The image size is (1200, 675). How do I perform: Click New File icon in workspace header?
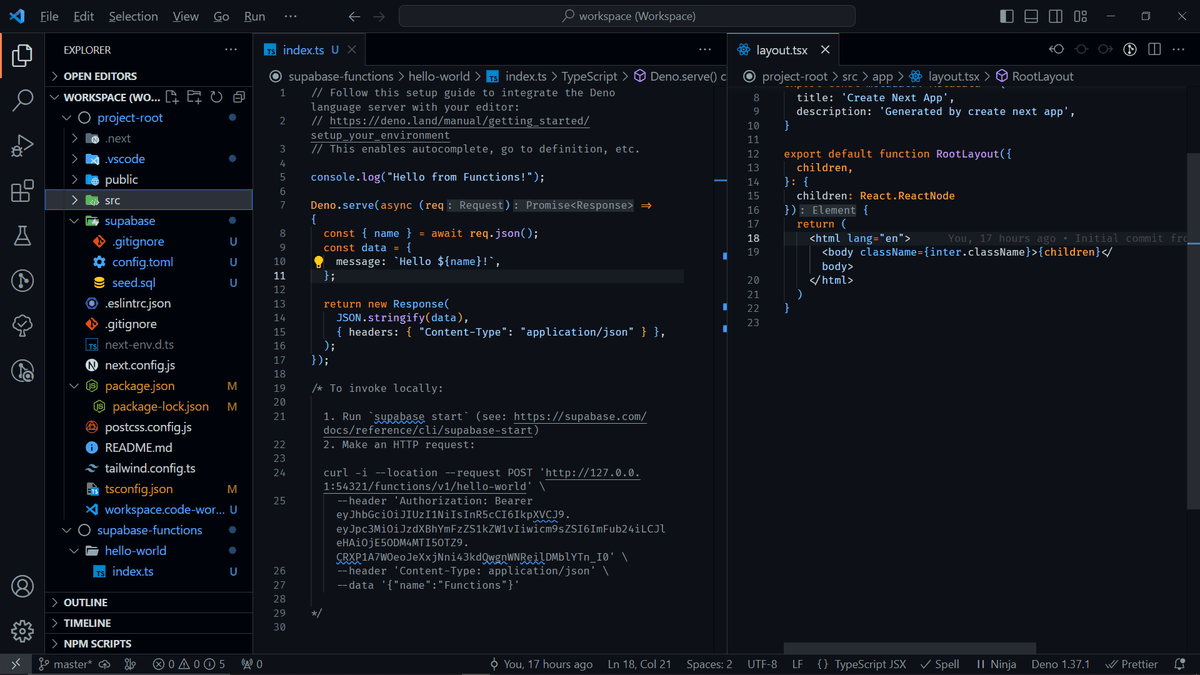click(172, 97)
